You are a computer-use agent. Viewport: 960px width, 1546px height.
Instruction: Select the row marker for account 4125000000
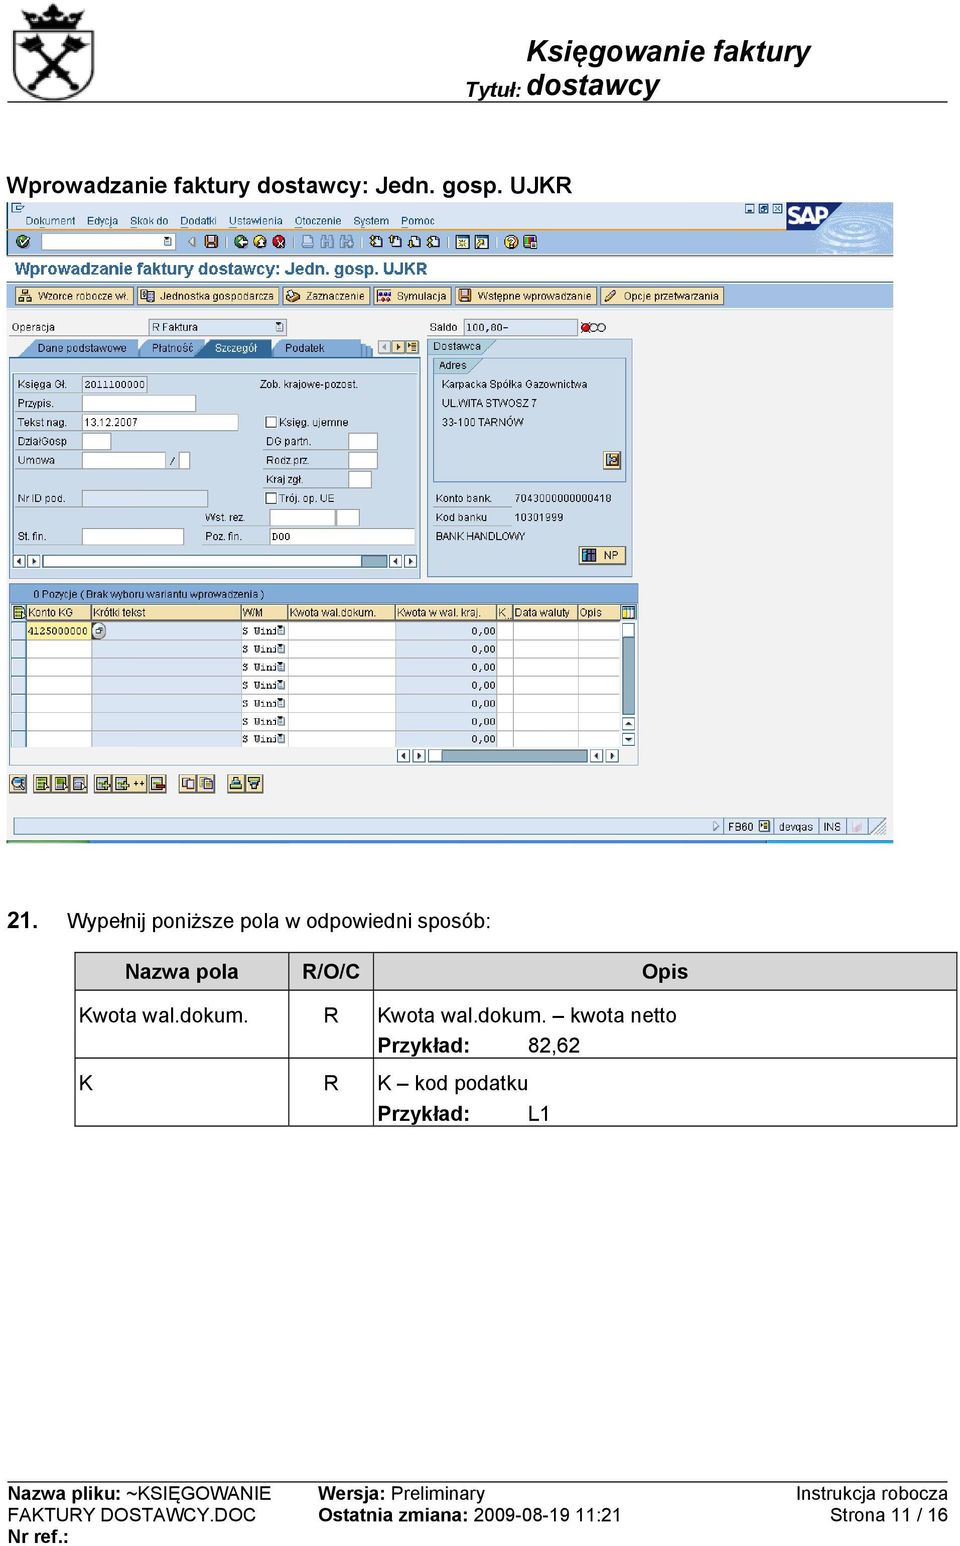pyautogui.click(x=18, y=631)
